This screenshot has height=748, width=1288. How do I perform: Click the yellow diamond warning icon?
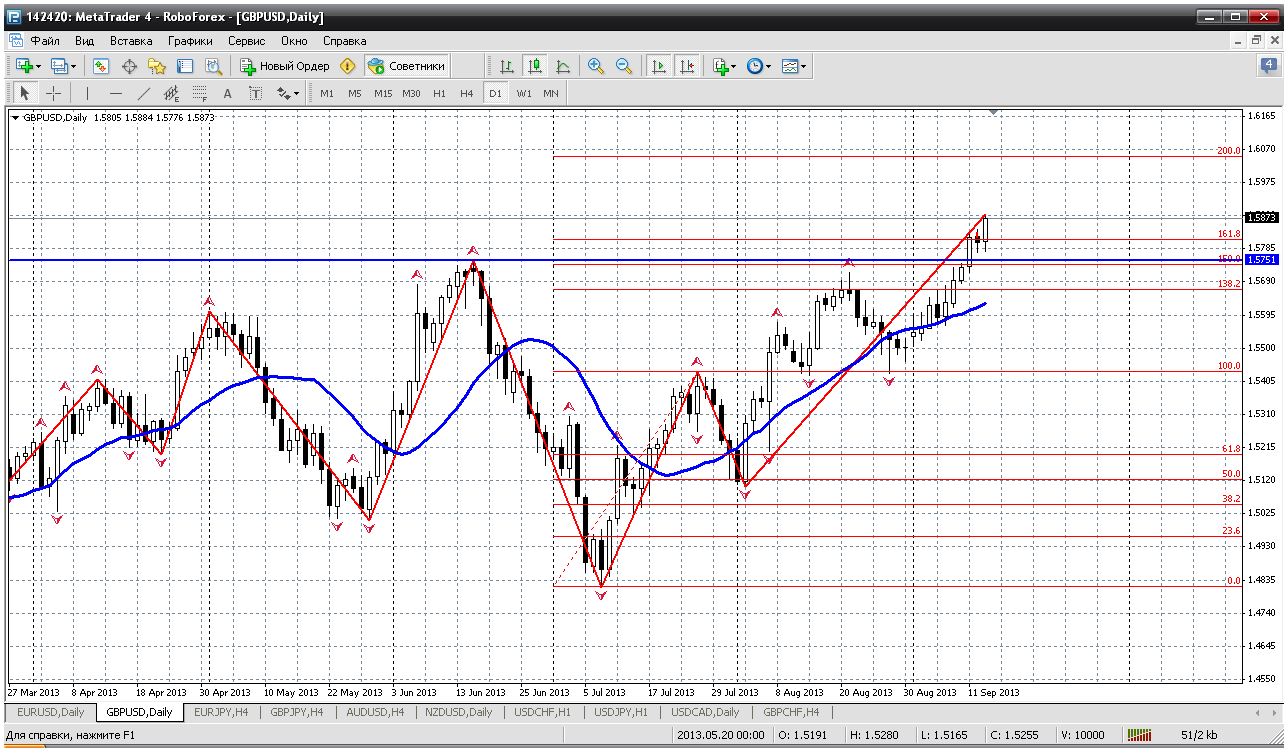click(348, 66)
